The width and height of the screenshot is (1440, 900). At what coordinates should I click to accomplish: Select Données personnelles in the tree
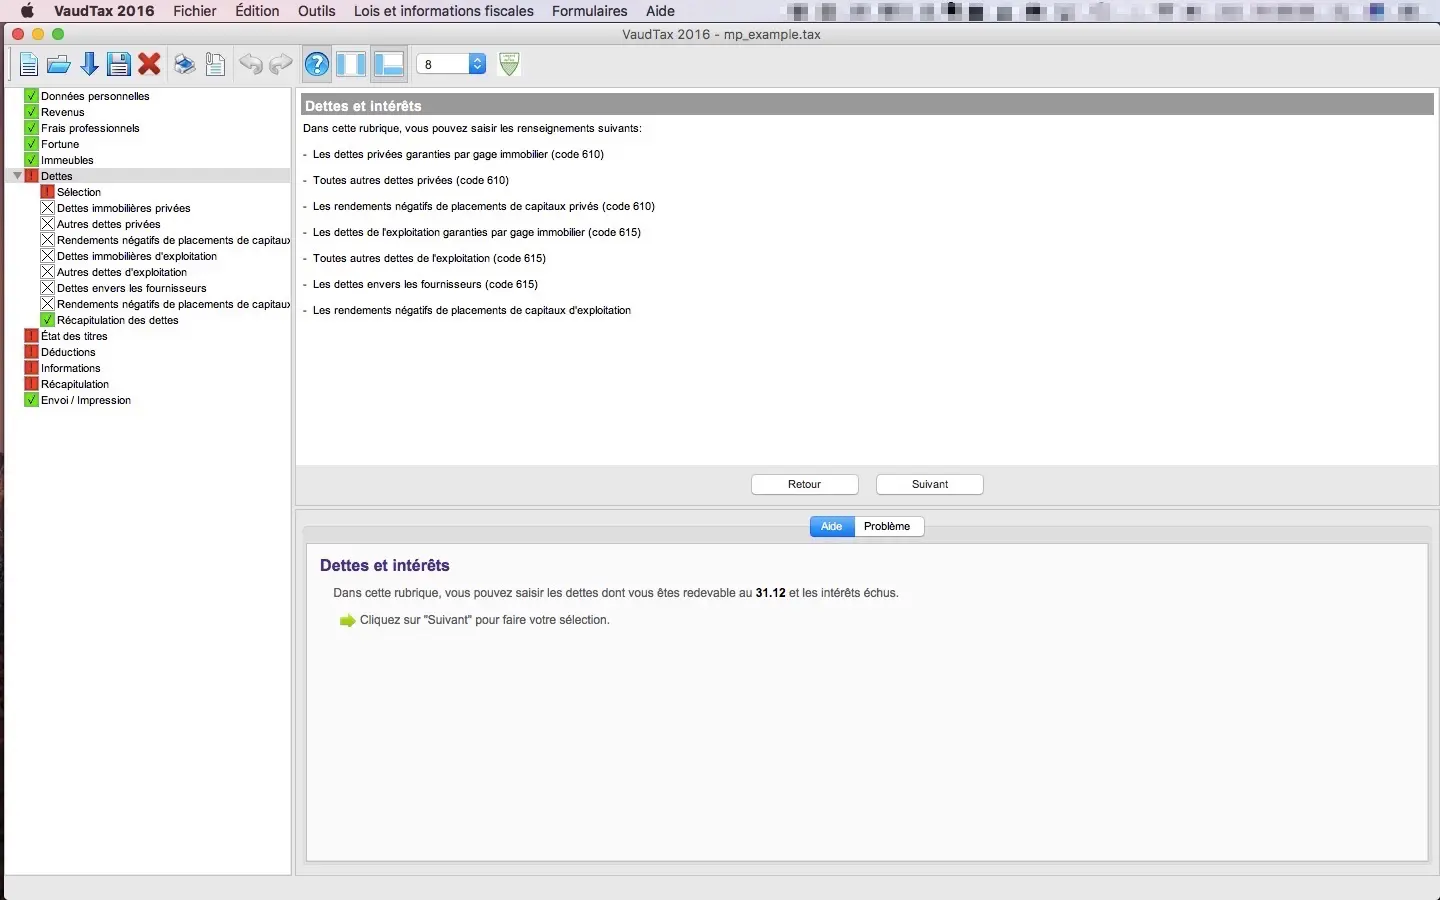point(95,96)
